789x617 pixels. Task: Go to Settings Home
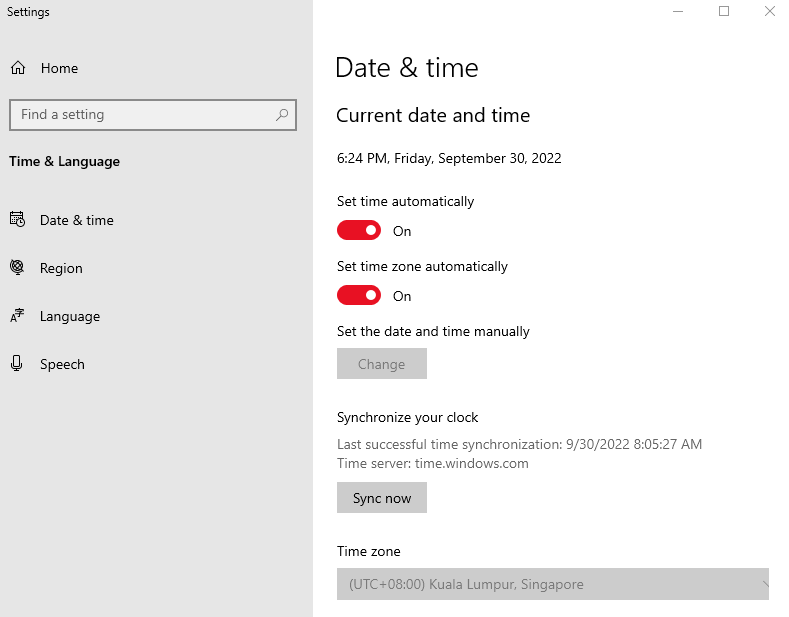(x=59, y=68)
